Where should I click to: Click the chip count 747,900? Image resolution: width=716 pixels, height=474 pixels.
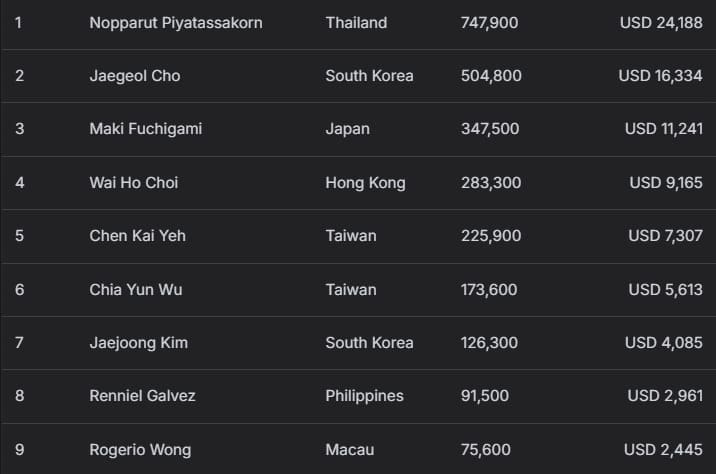pos(489,22)
